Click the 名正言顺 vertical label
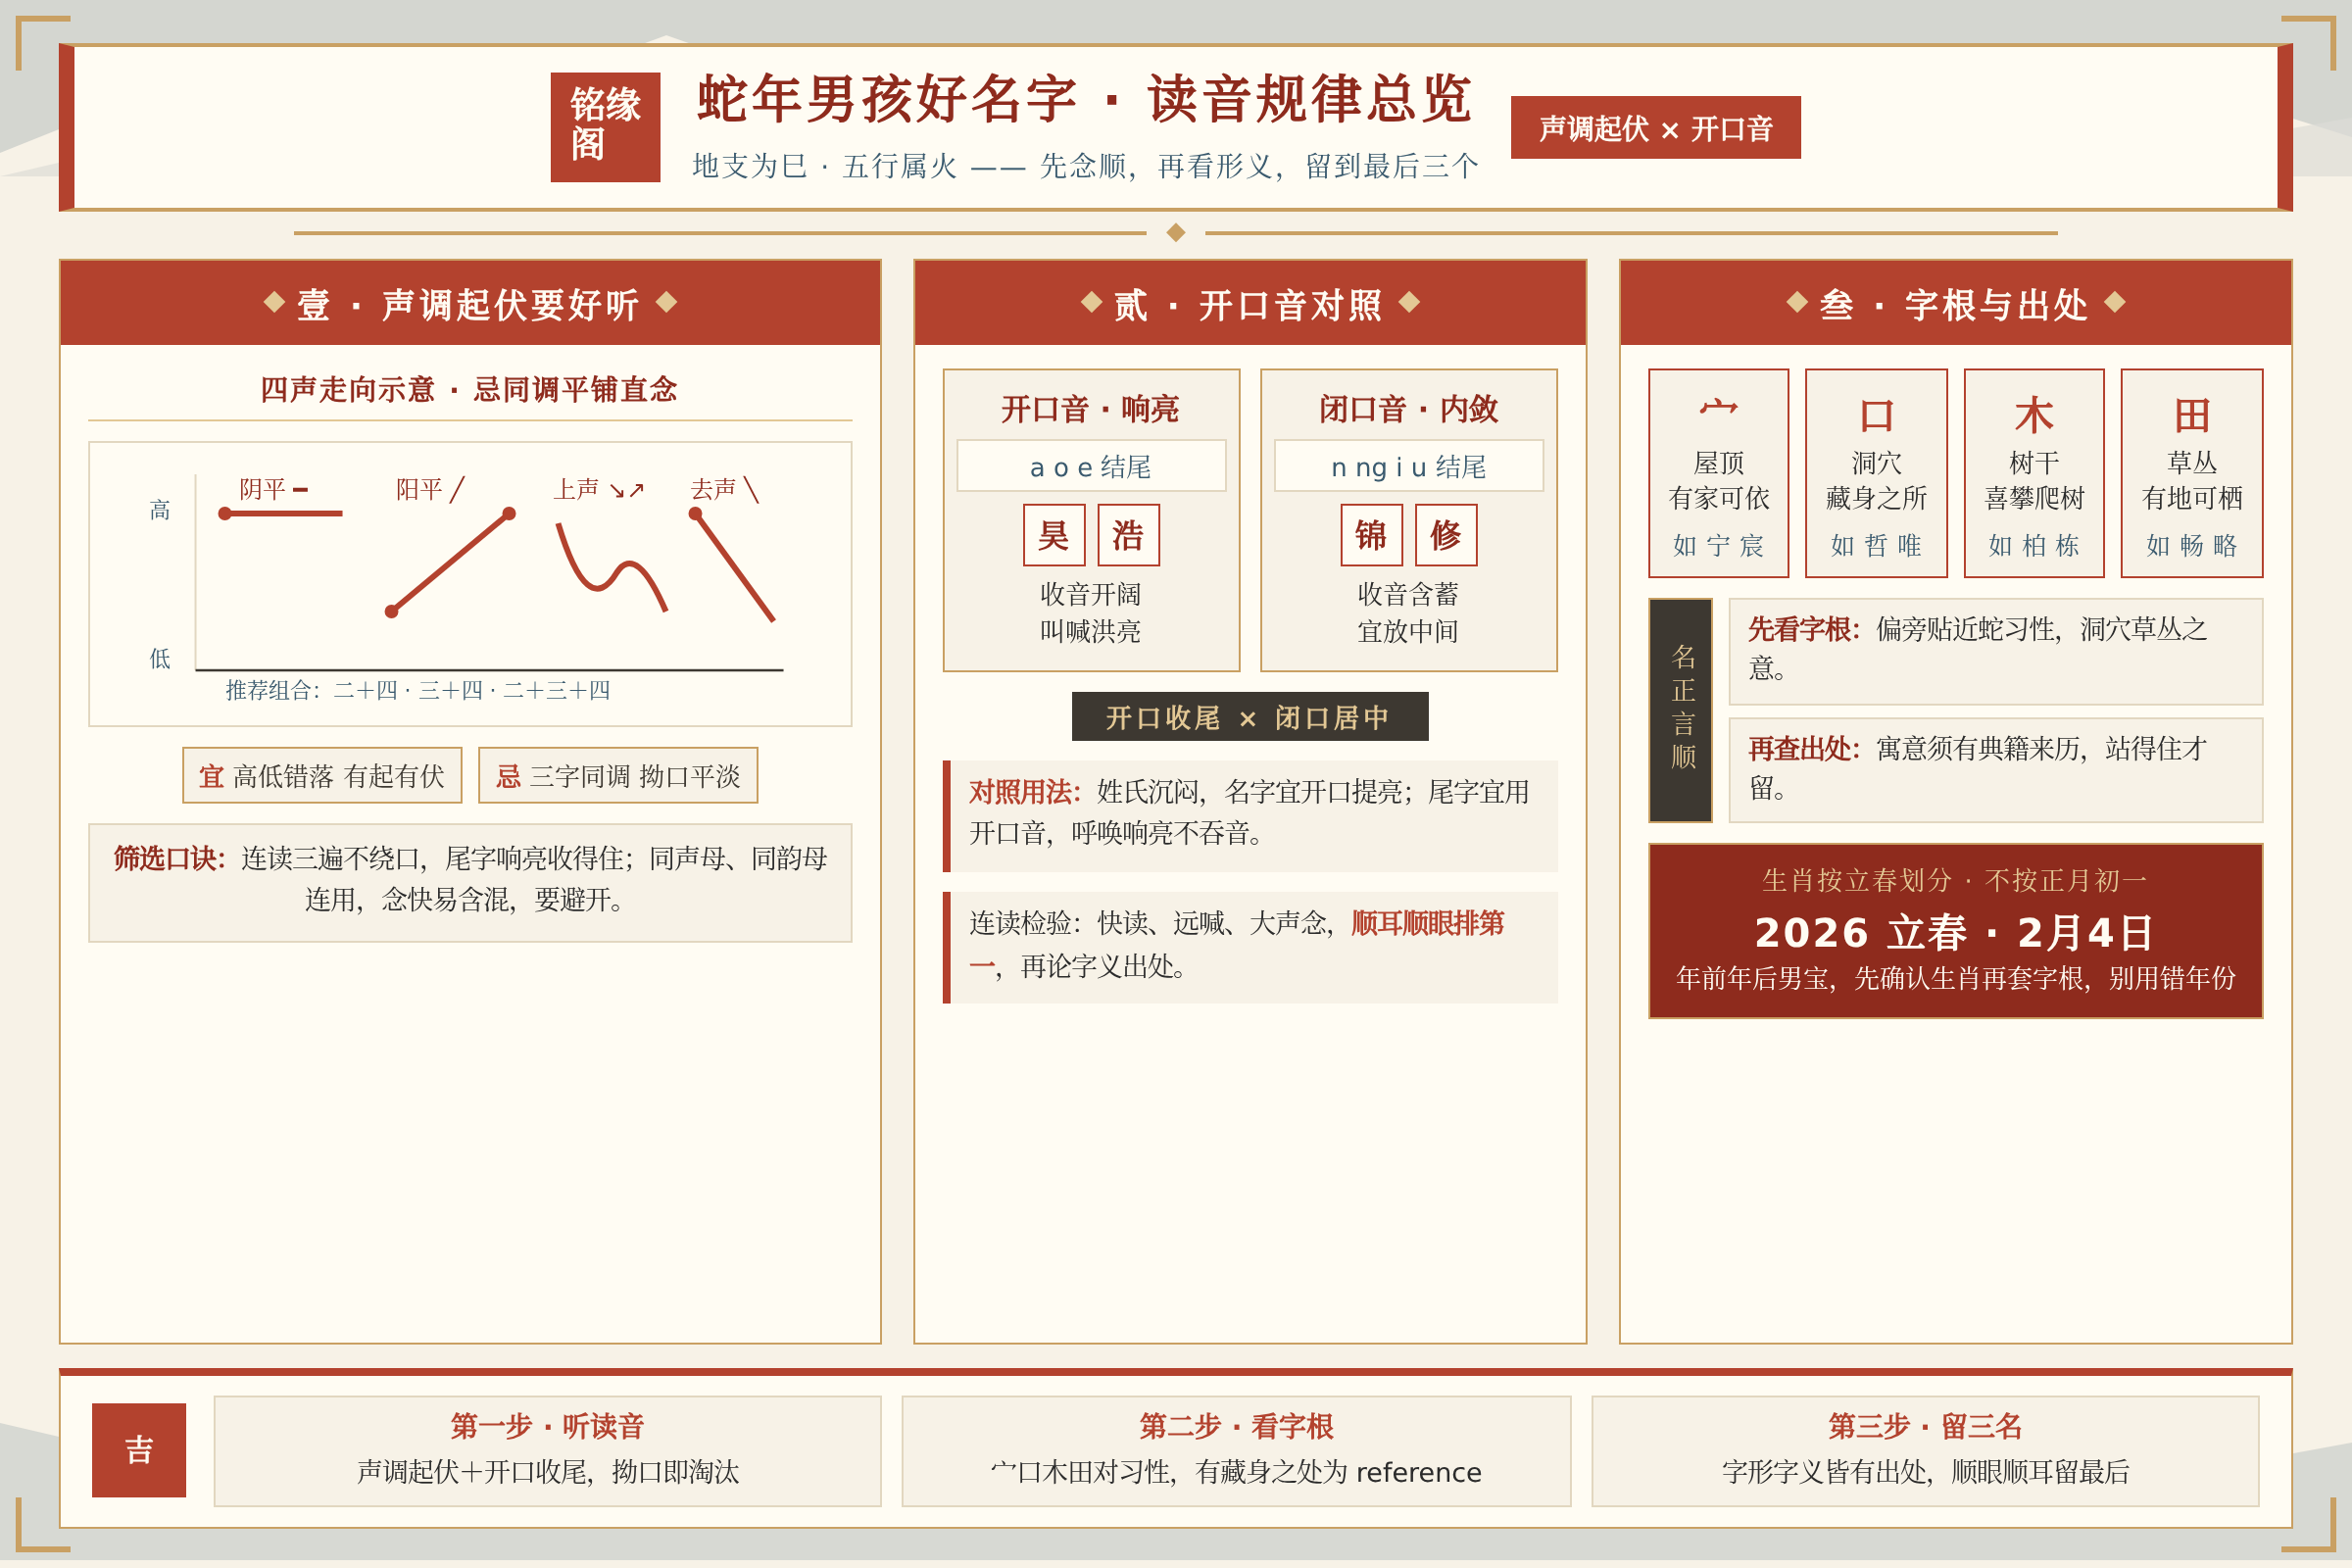The image size is (2352, 1568). 1681,710
